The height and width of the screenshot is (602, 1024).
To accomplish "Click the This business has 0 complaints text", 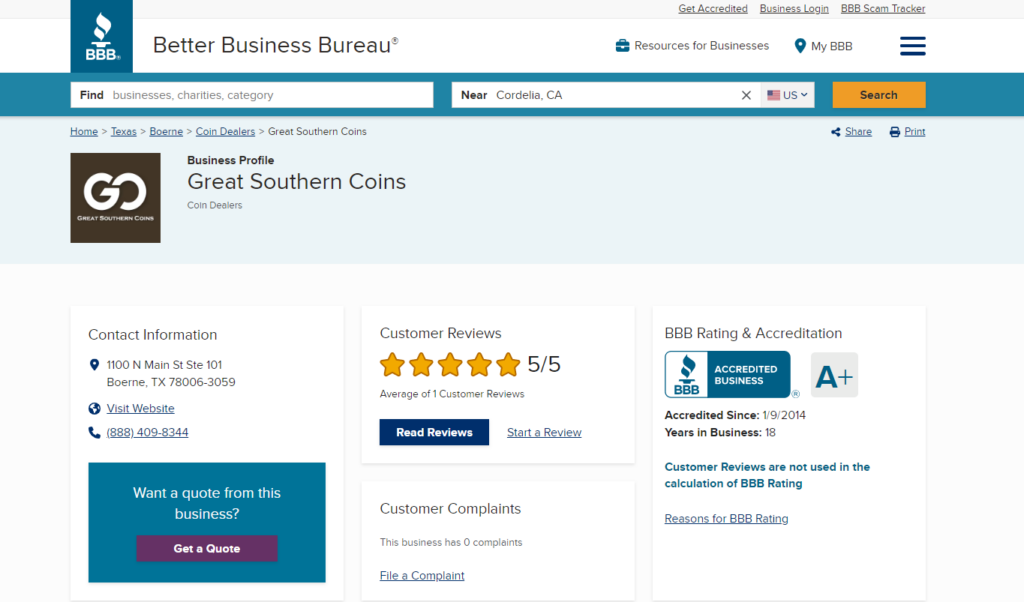I will coord(451,542).
